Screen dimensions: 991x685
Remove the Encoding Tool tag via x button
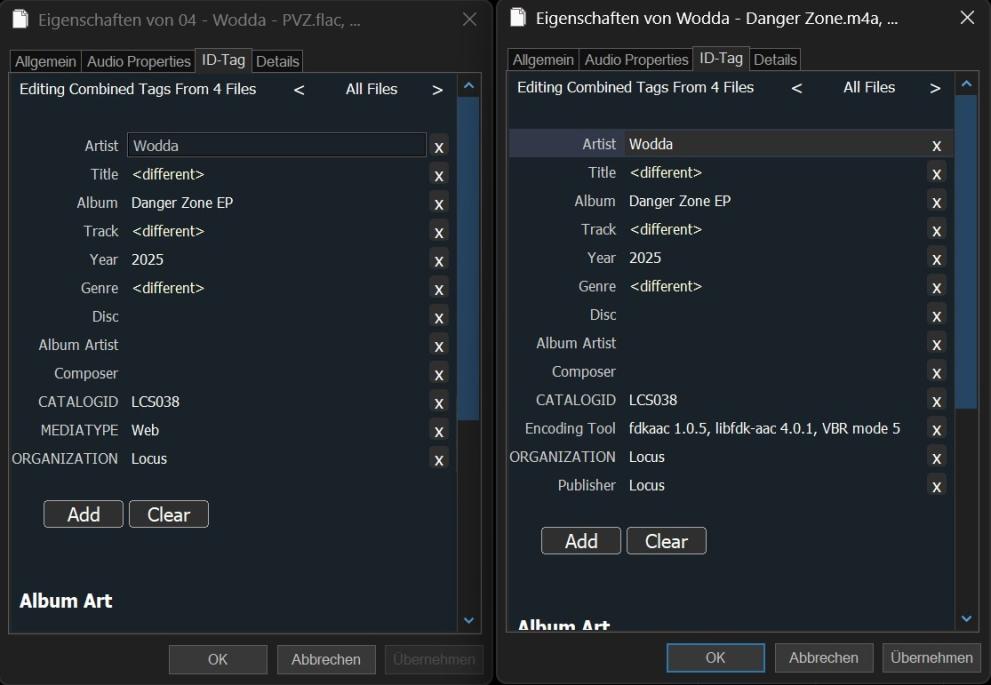click(936, 430)
